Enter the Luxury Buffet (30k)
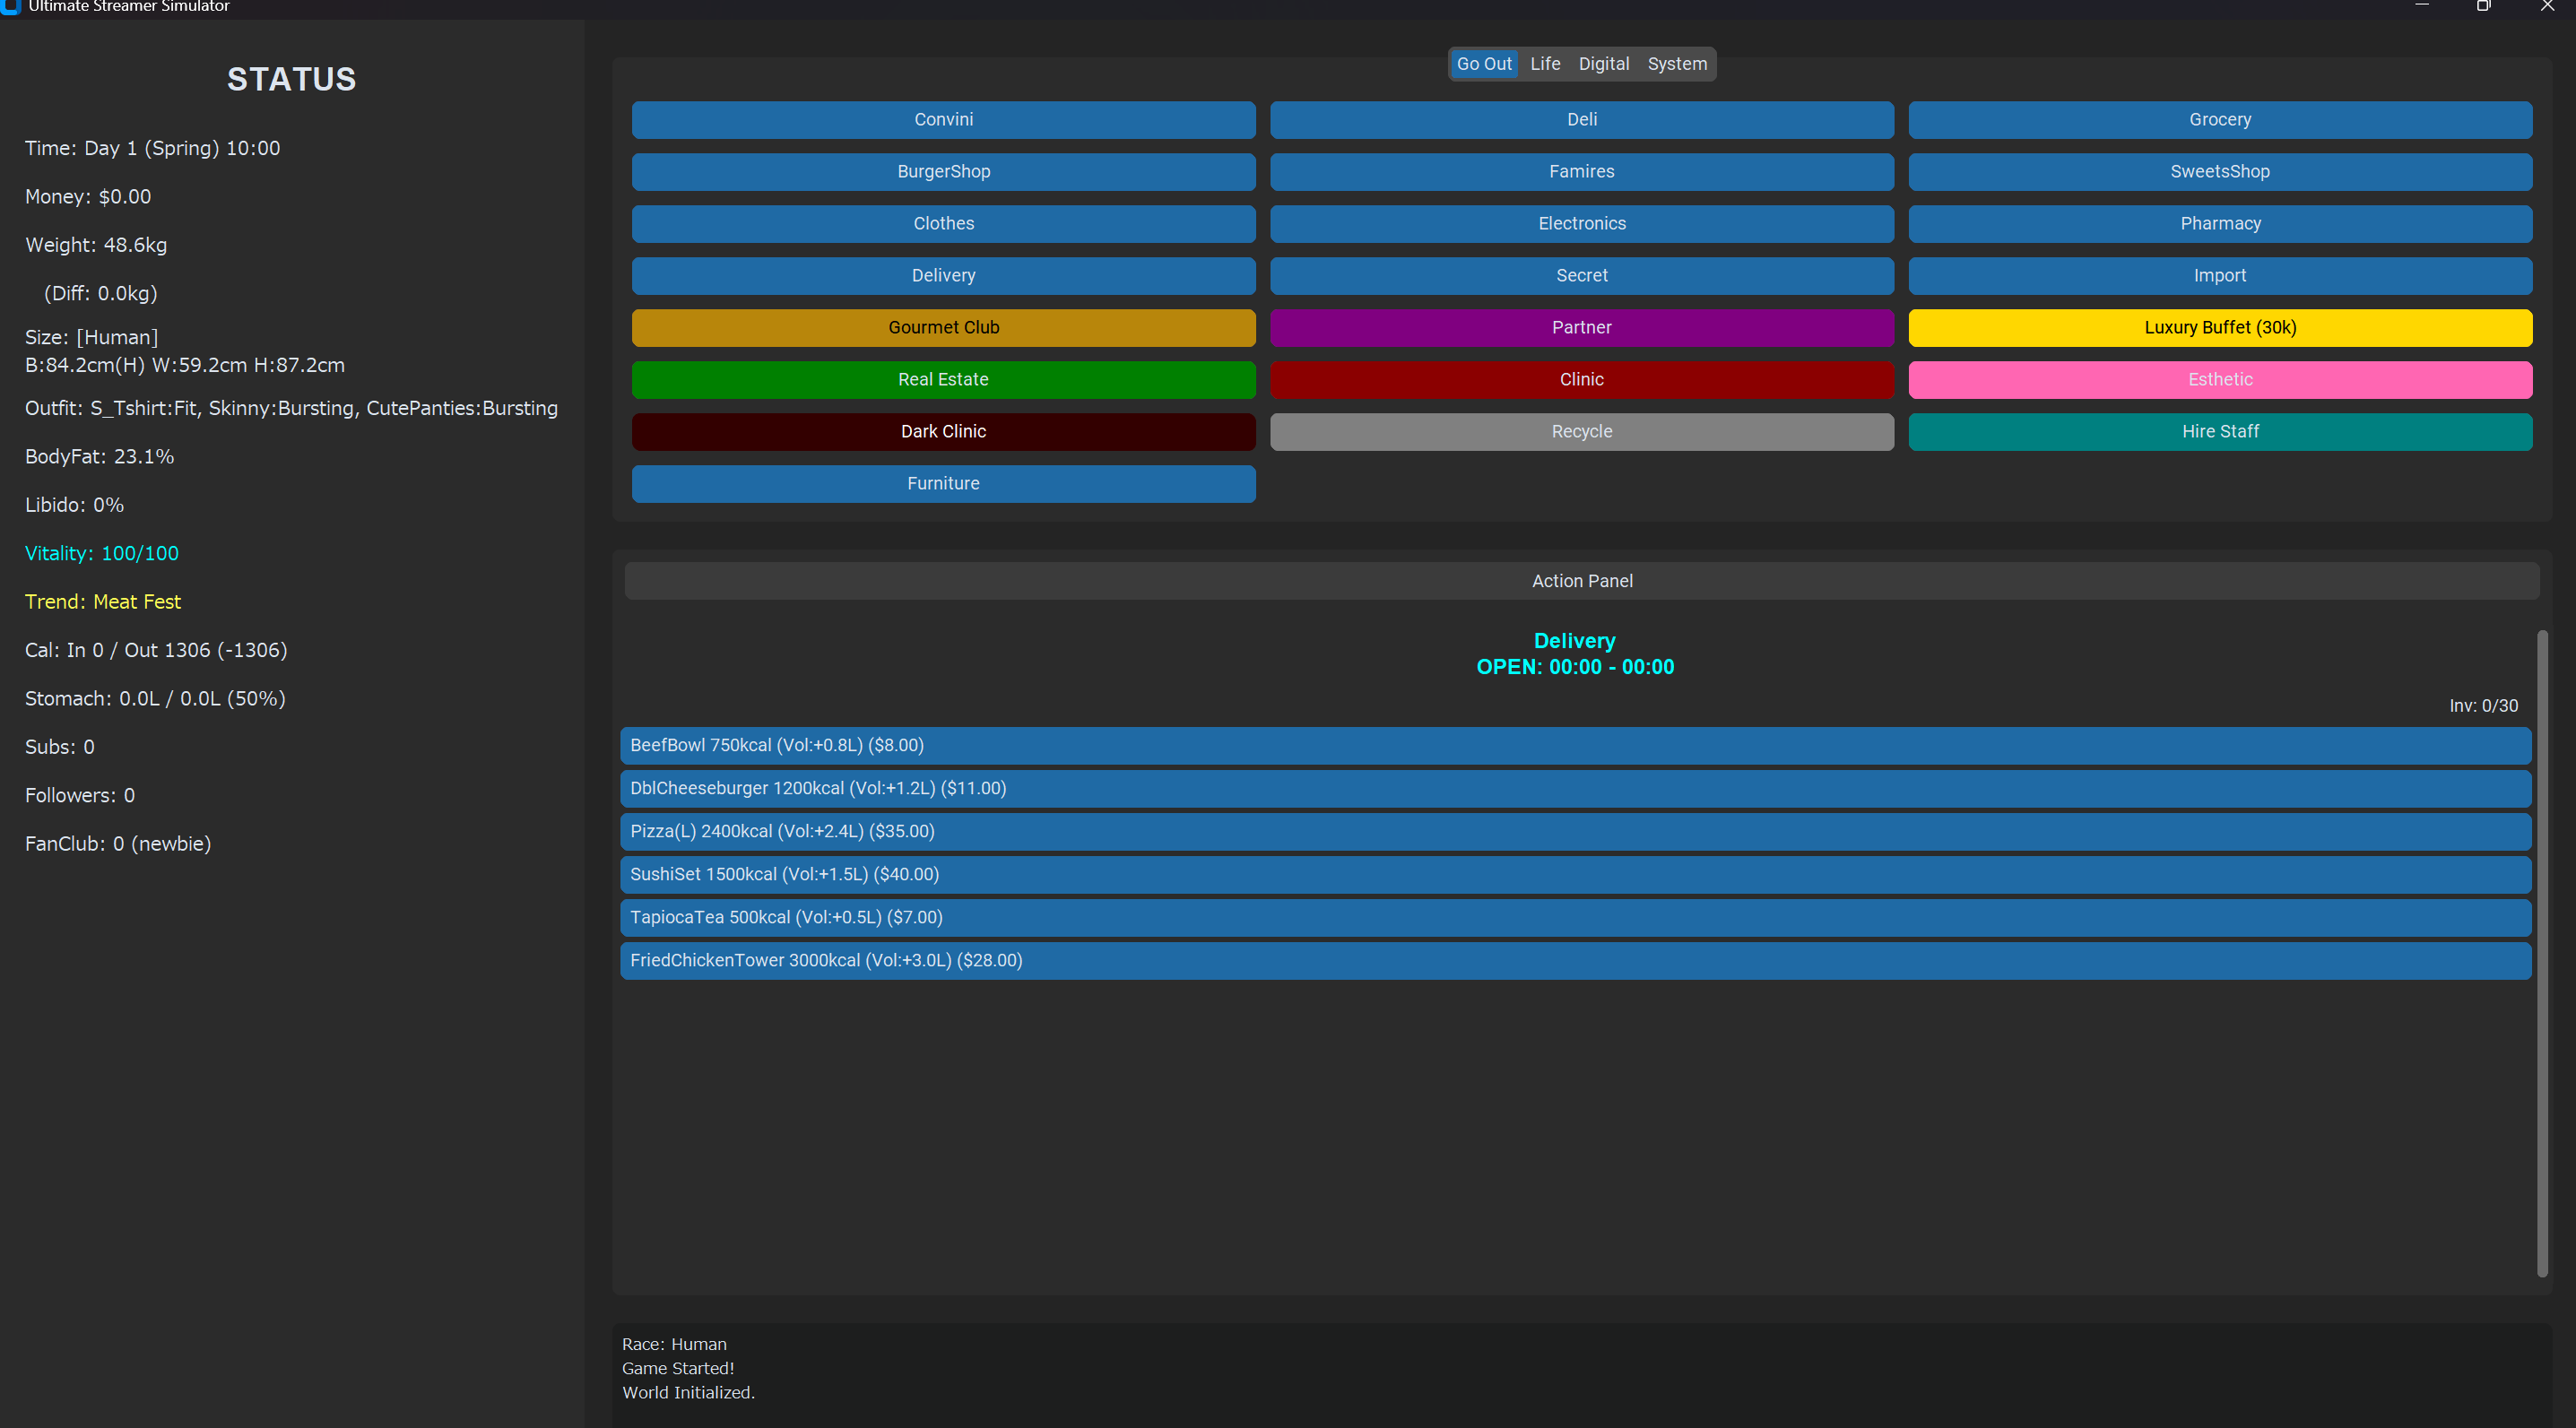The image size is (2576, 1428). tap(2219, 328)
